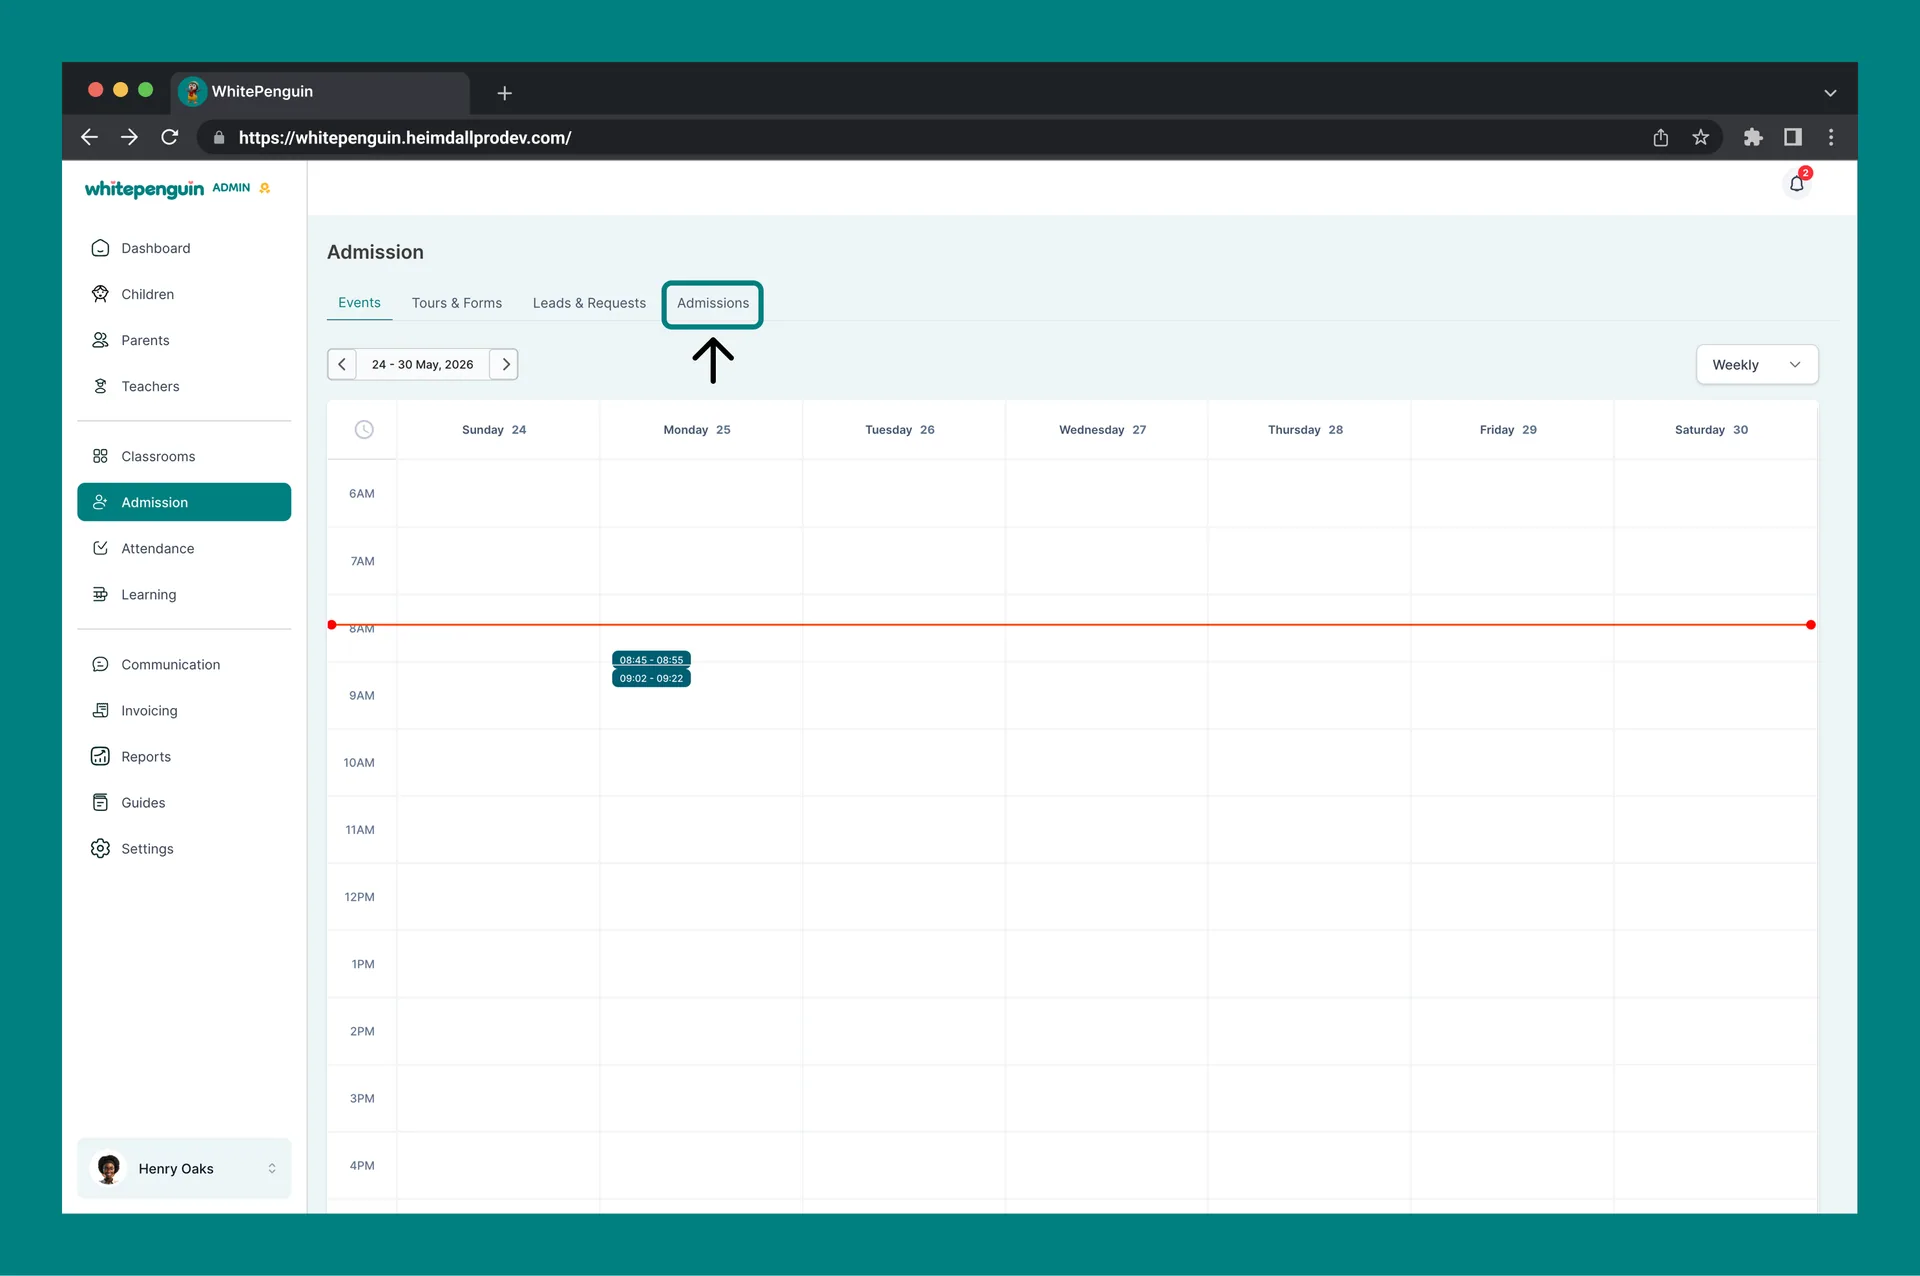Switch to the Events tab
Image resolution: width=1920 pixels, height=1276 pixels.
pos(359,303)
